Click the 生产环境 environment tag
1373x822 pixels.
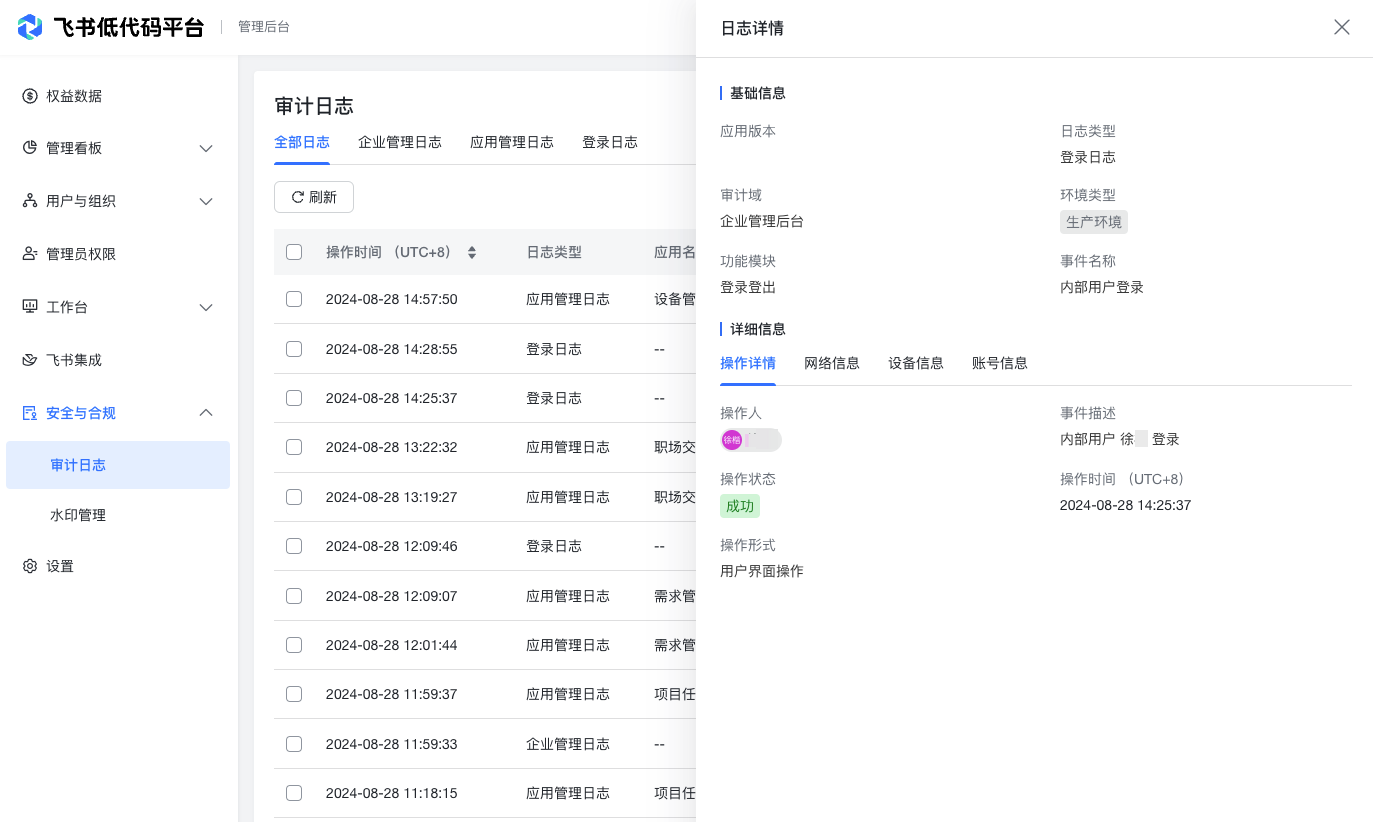point(1094,222)
